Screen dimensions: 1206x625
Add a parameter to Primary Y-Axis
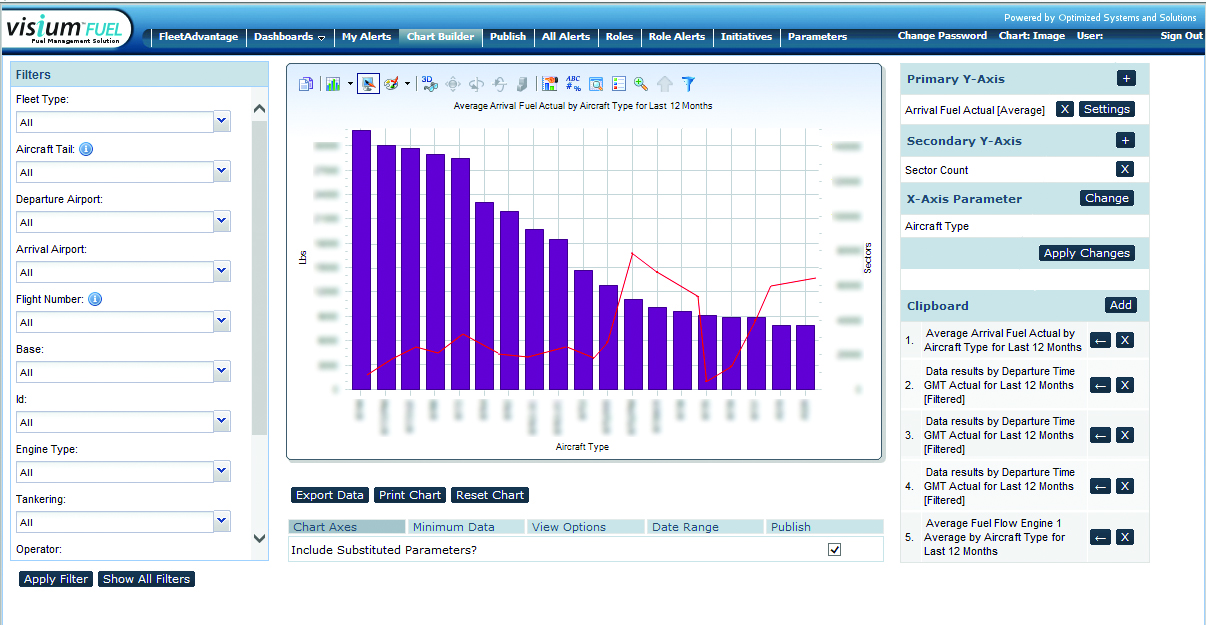pyautogui.click(x=1125, y=79)
